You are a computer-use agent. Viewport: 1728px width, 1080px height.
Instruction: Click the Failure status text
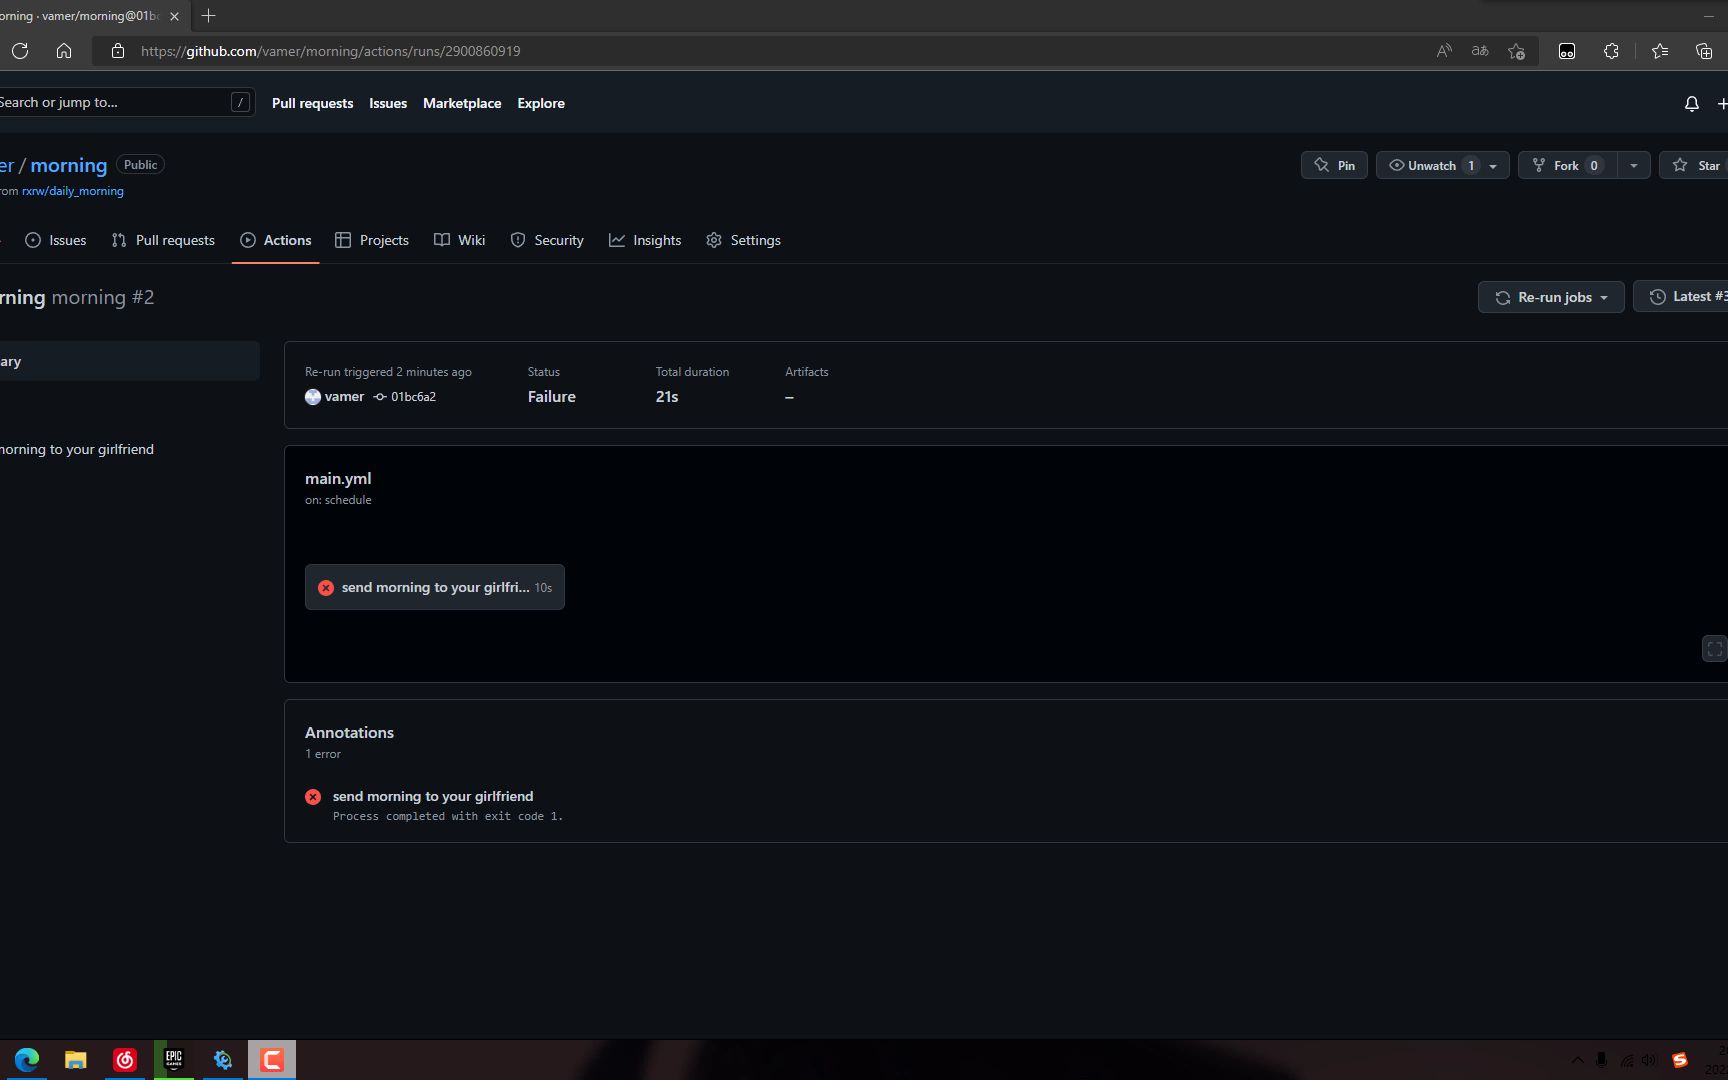point(552,397)
